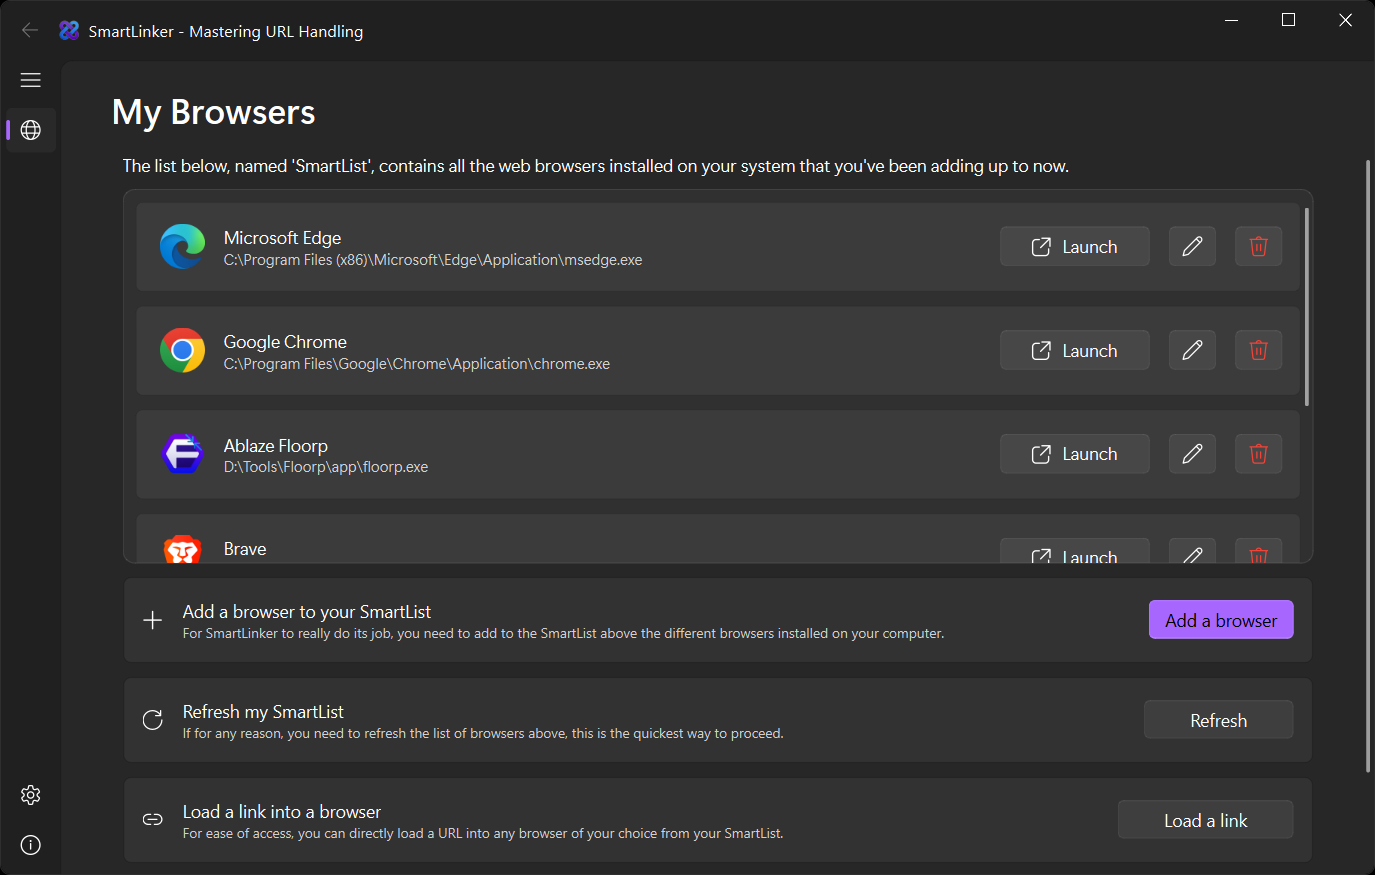Viewport: 1375px width, 875px height.
Task: Open the hamburger navigation menu
Action: [x=31, y=80]
